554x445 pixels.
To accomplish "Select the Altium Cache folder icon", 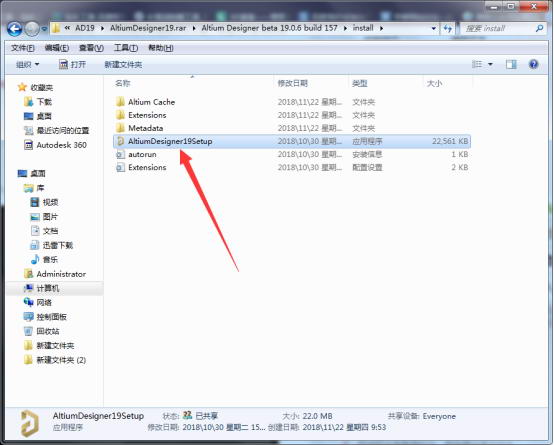I will click(x=120, y=102).
